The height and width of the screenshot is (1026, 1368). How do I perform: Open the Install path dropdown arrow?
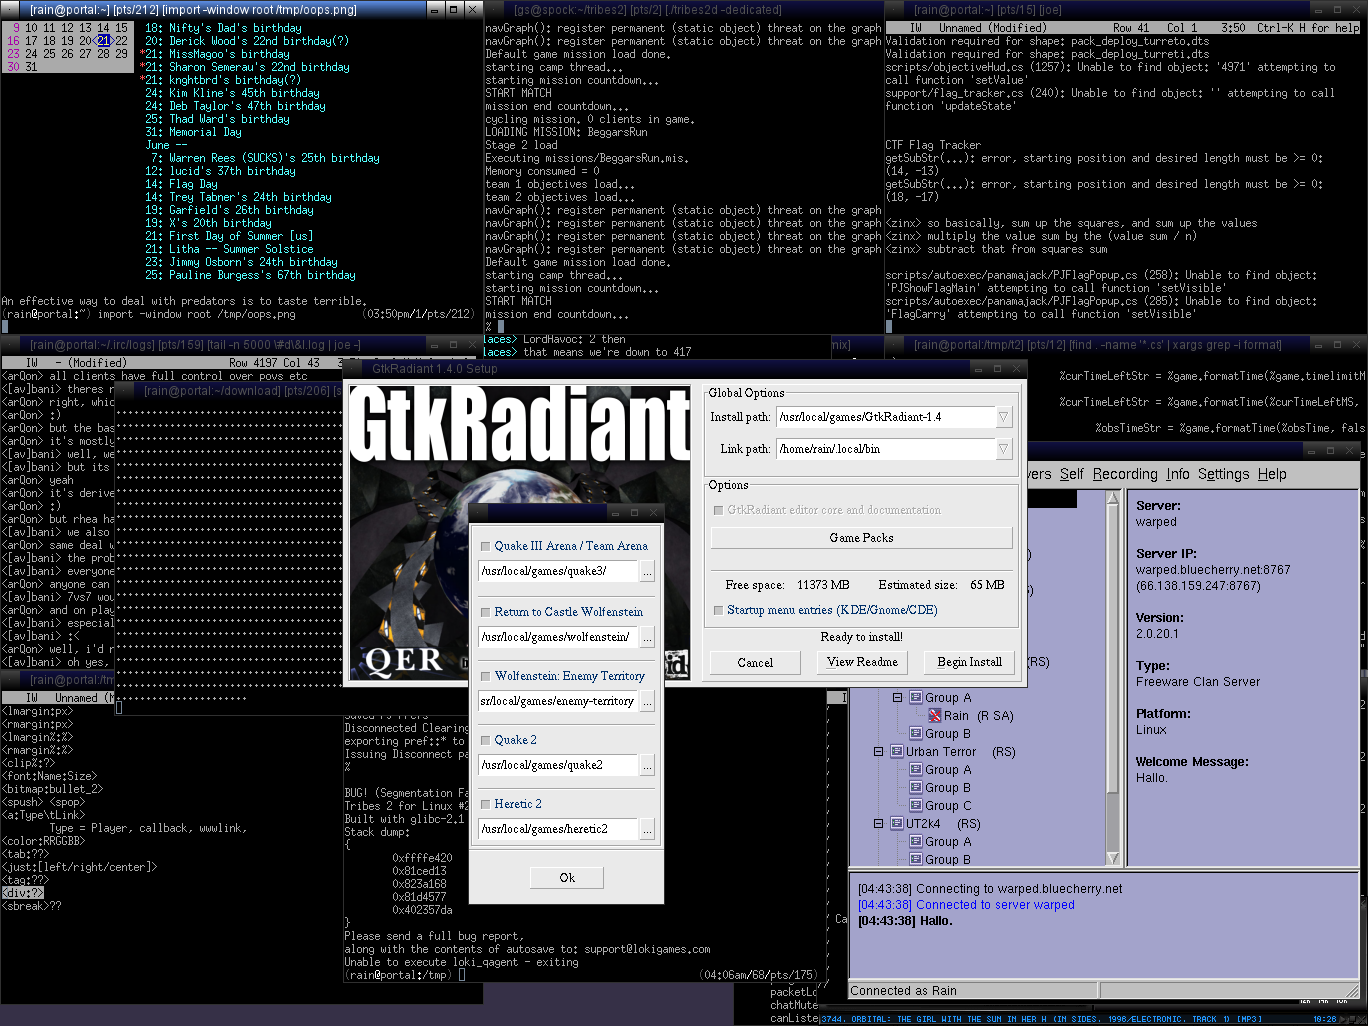point(1004,417)
